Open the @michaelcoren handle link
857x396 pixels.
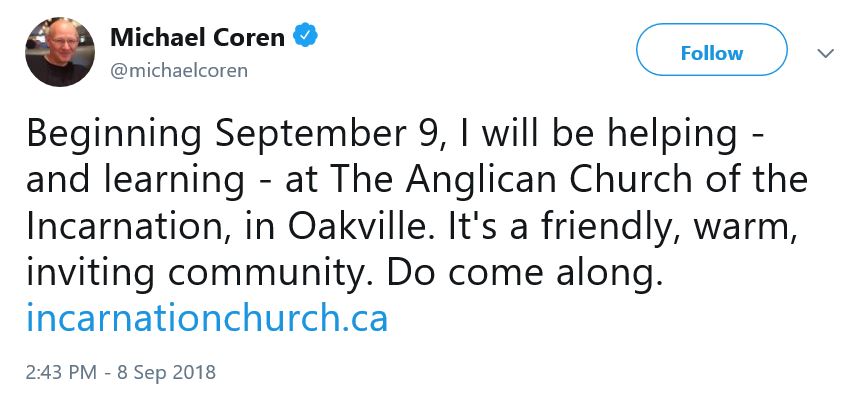tap(179, 70)
